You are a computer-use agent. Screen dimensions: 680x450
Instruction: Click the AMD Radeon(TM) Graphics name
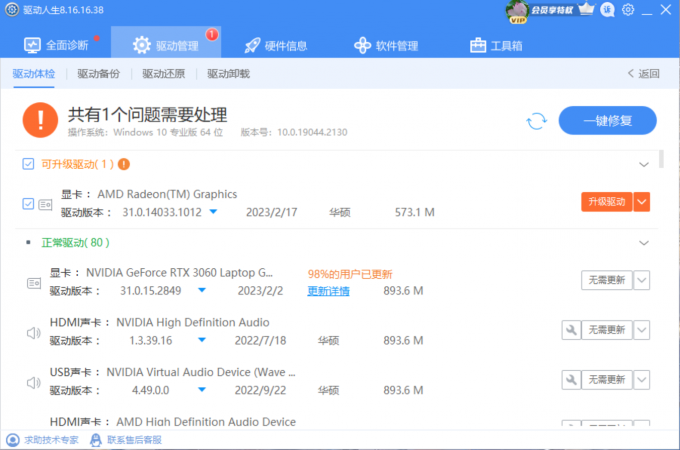(167, 194)
